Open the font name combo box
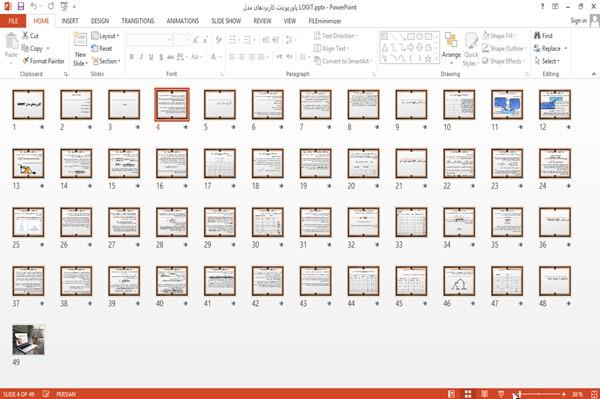Screen dimensions: 600x399 tap(149, 40)
